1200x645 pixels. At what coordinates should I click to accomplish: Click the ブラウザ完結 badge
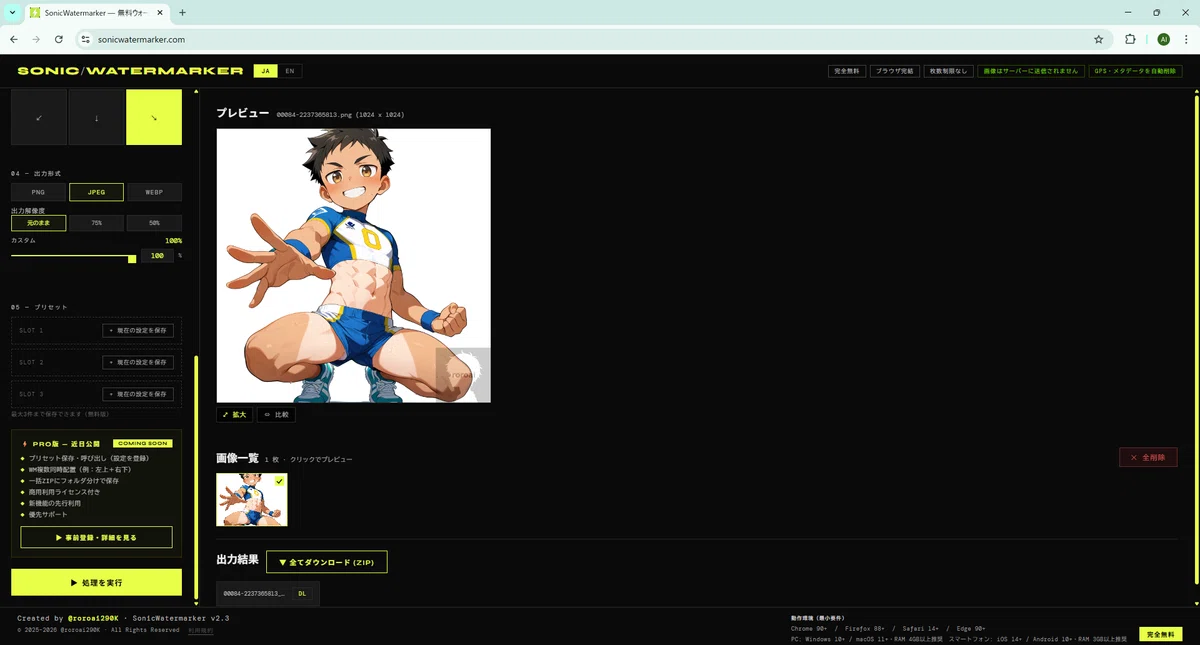[894, 71]
